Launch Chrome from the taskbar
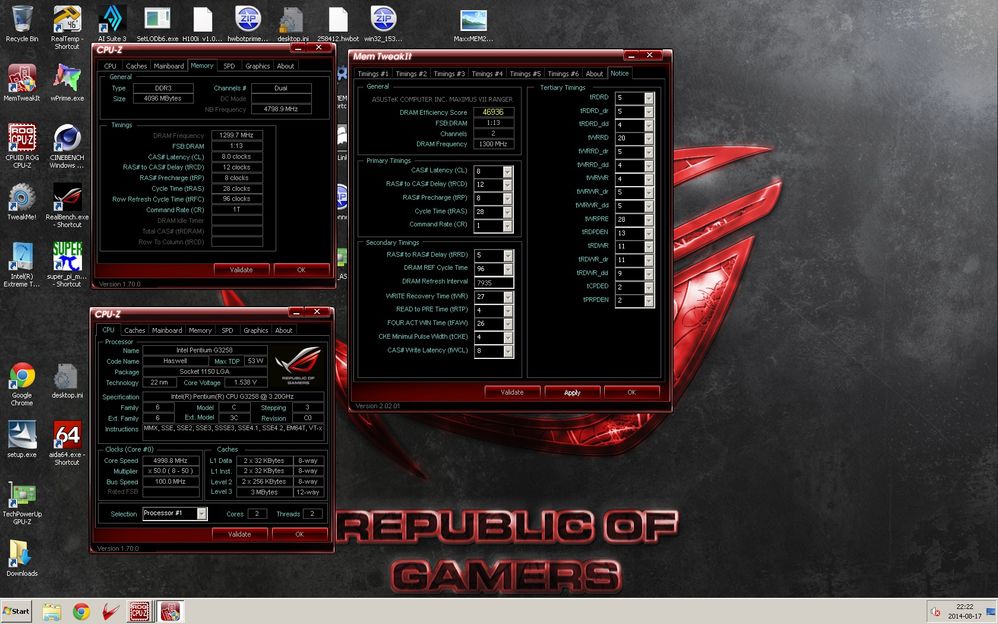This screenshot has width=998, height=624. (81, 612)
